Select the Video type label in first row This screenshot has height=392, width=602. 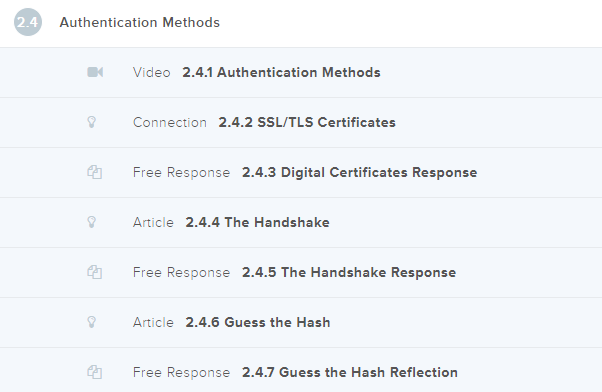pyautogui.click(x=151, y=72)
